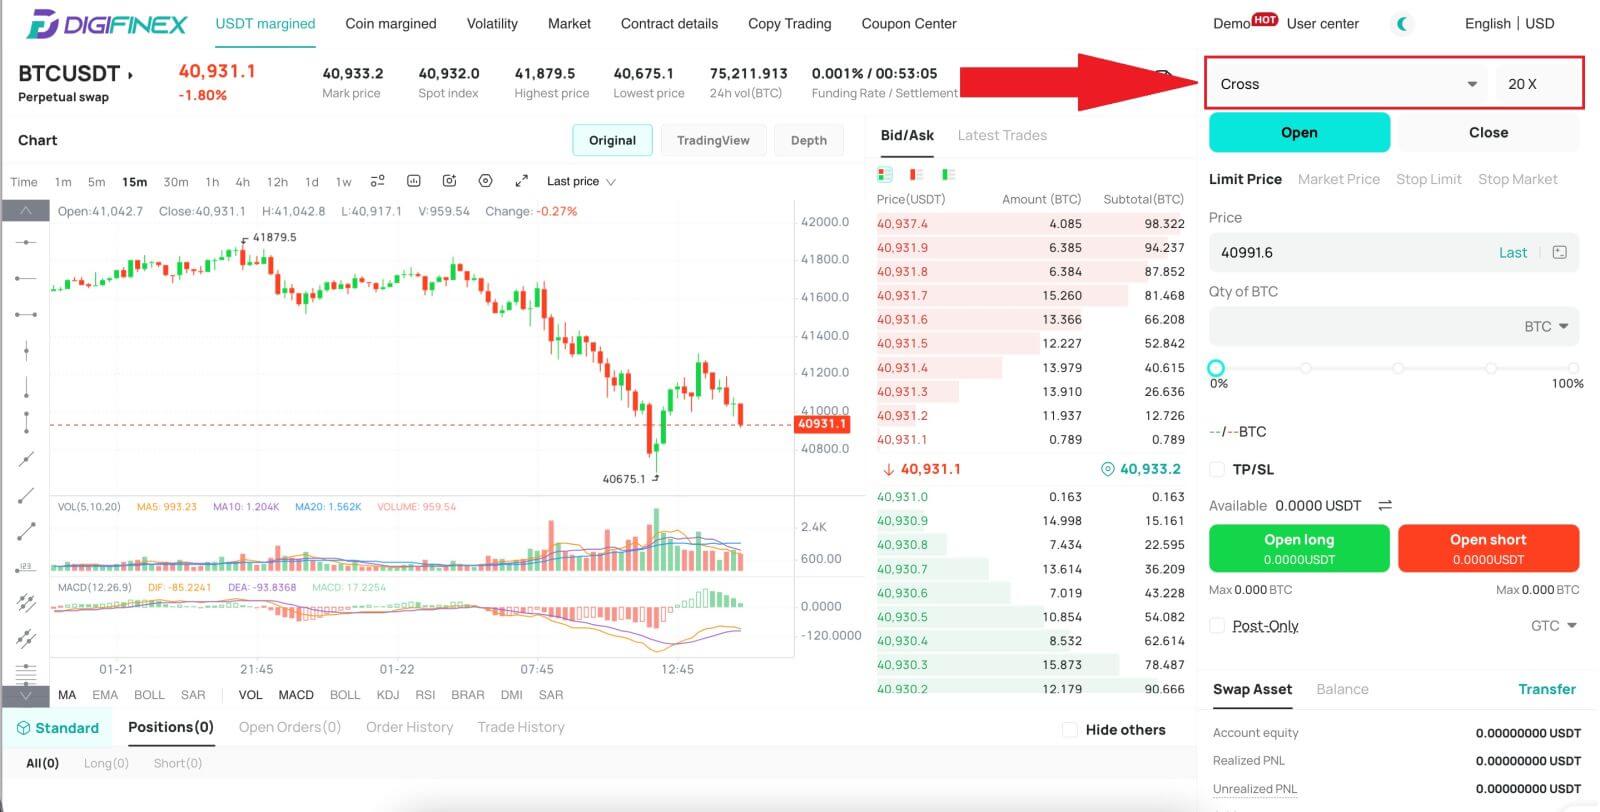This screenshot has width=1600, height=812.
Task: Check Hide others checkbox
Action: click(x=1070, y=730)
